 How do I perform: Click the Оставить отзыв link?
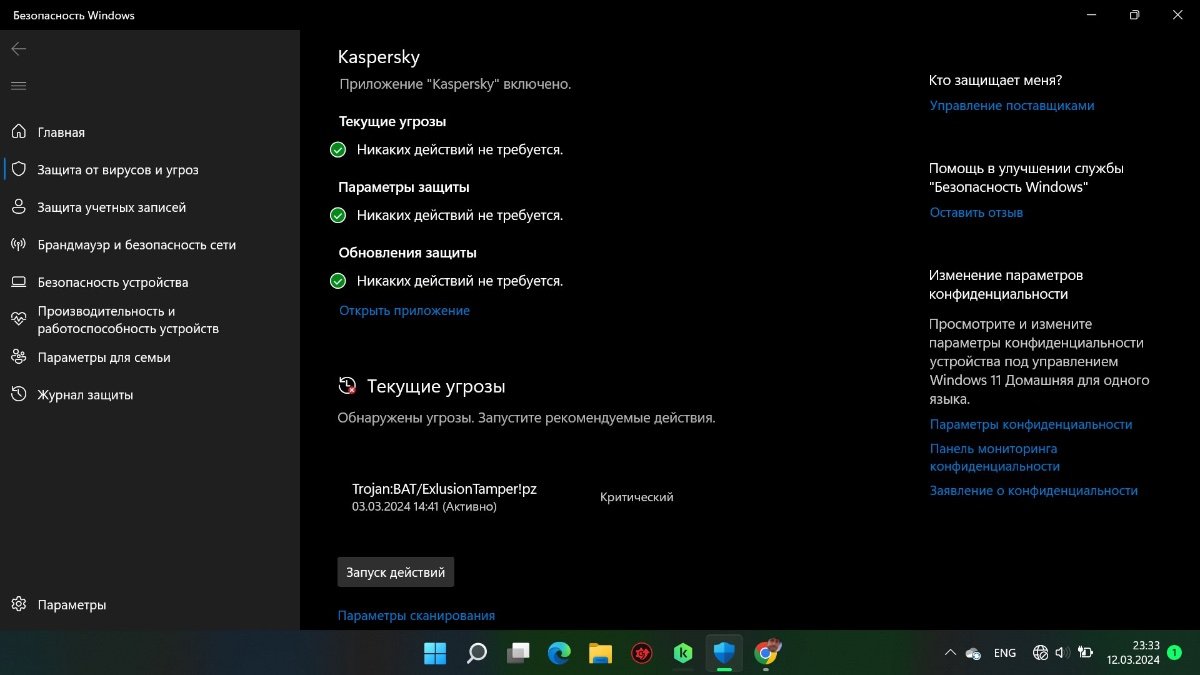tap(976, 213)
